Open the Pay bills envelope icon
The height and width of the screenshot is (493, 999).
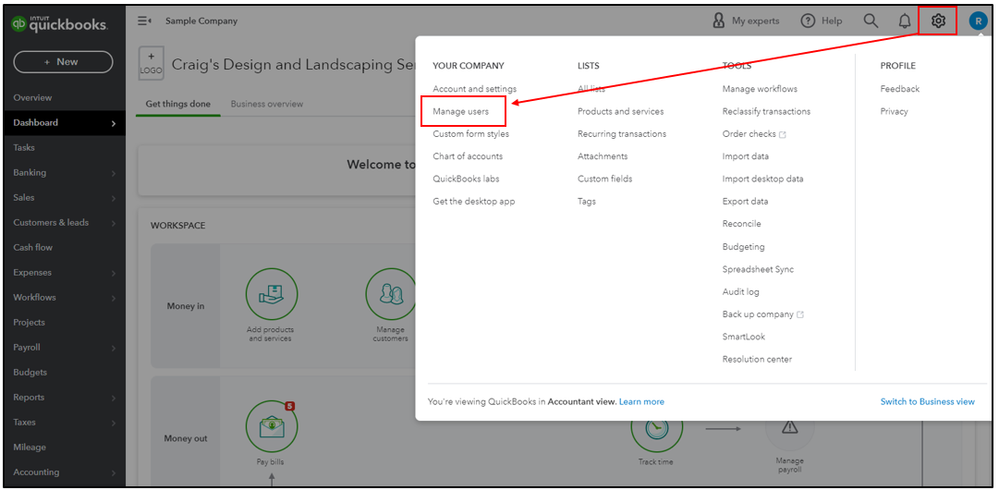click(271, 426)
